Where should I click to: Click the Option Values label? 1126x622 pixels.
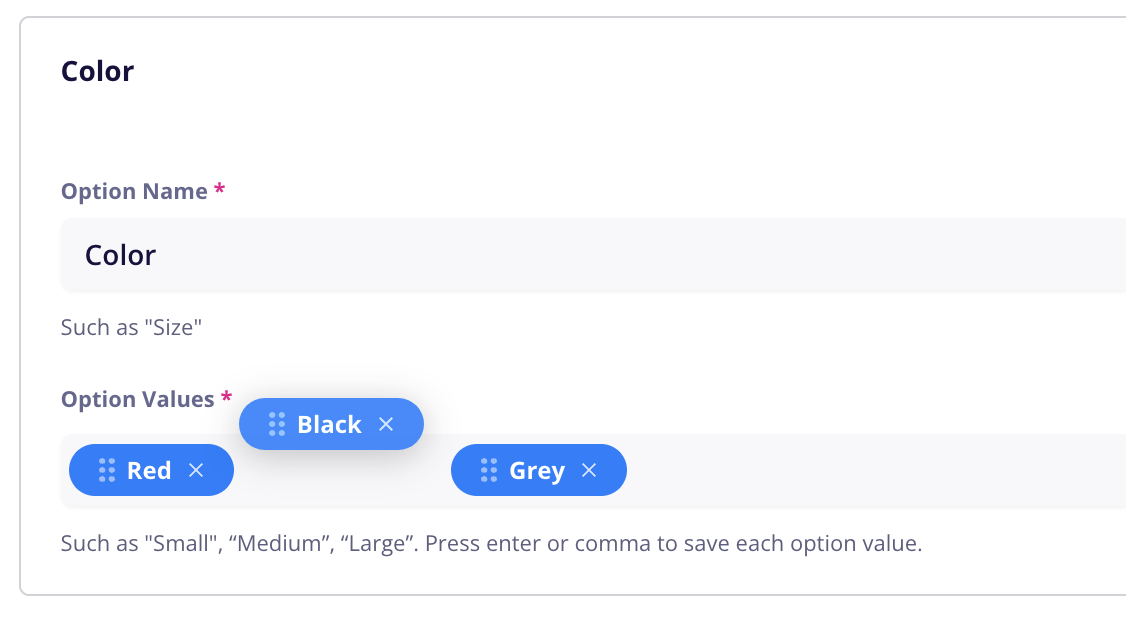(x=138, y=399)
